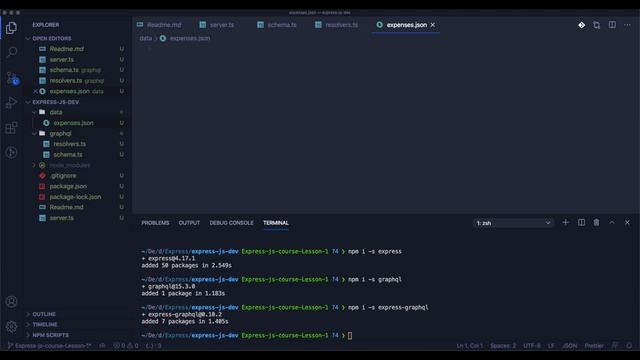Click the Prettier status bar item
This screenshot has width=640, height=360.
tap(594, 345)
